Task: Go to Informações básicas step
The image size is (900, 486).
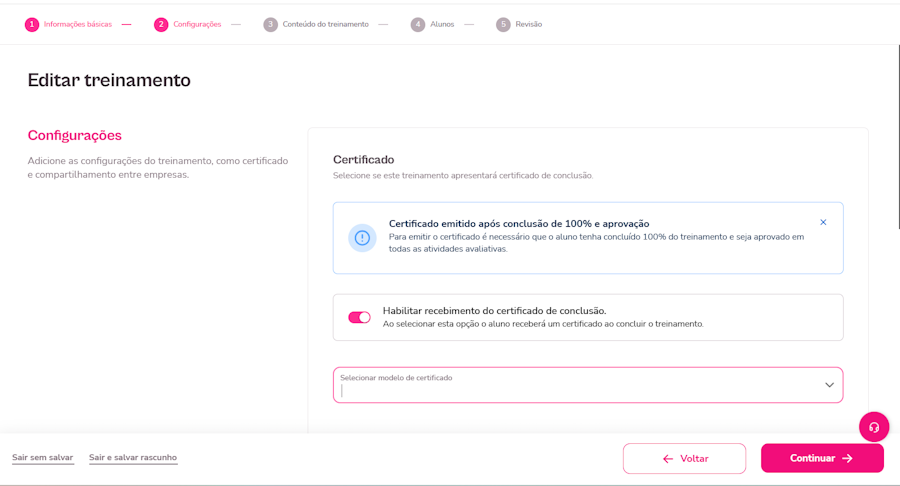Action: pyautogui.click(x=77, y=24)
